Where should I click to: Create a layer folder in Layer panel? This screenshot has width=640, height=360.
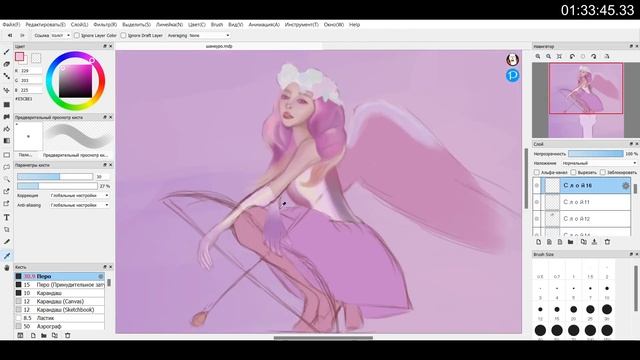click(571, 242)
